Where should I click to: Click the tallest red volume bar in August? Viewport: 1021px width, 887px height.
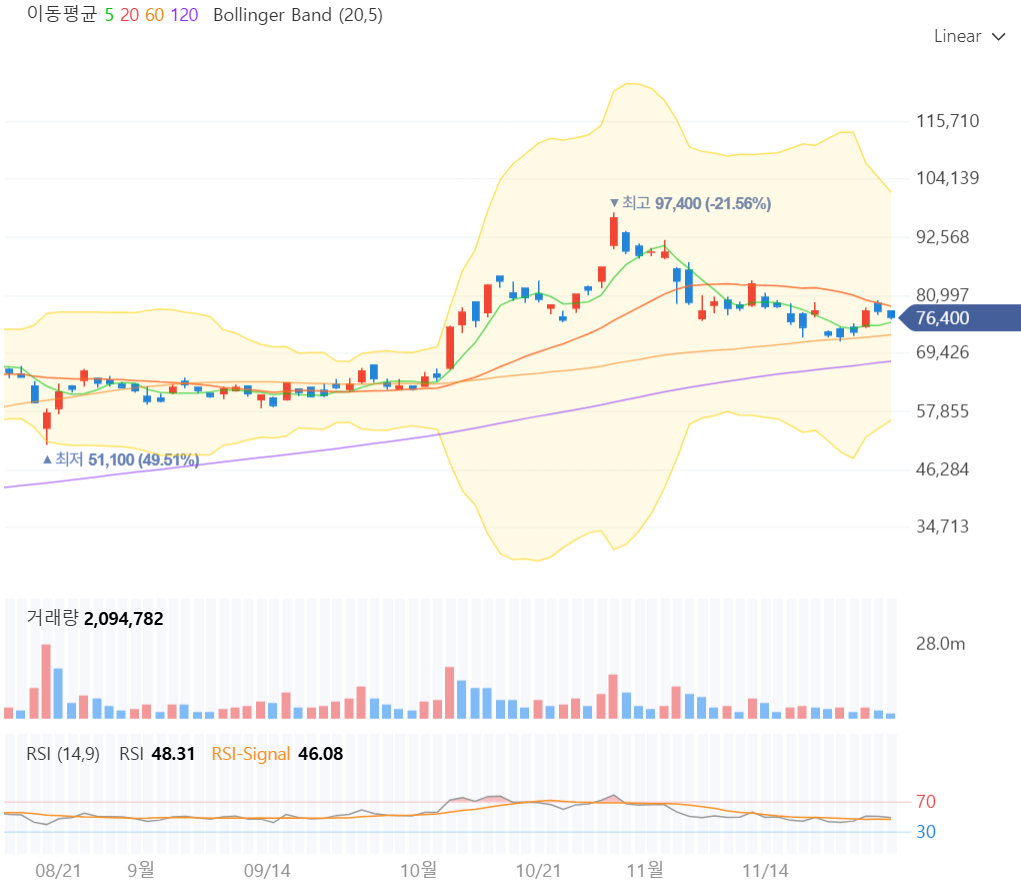46,681
